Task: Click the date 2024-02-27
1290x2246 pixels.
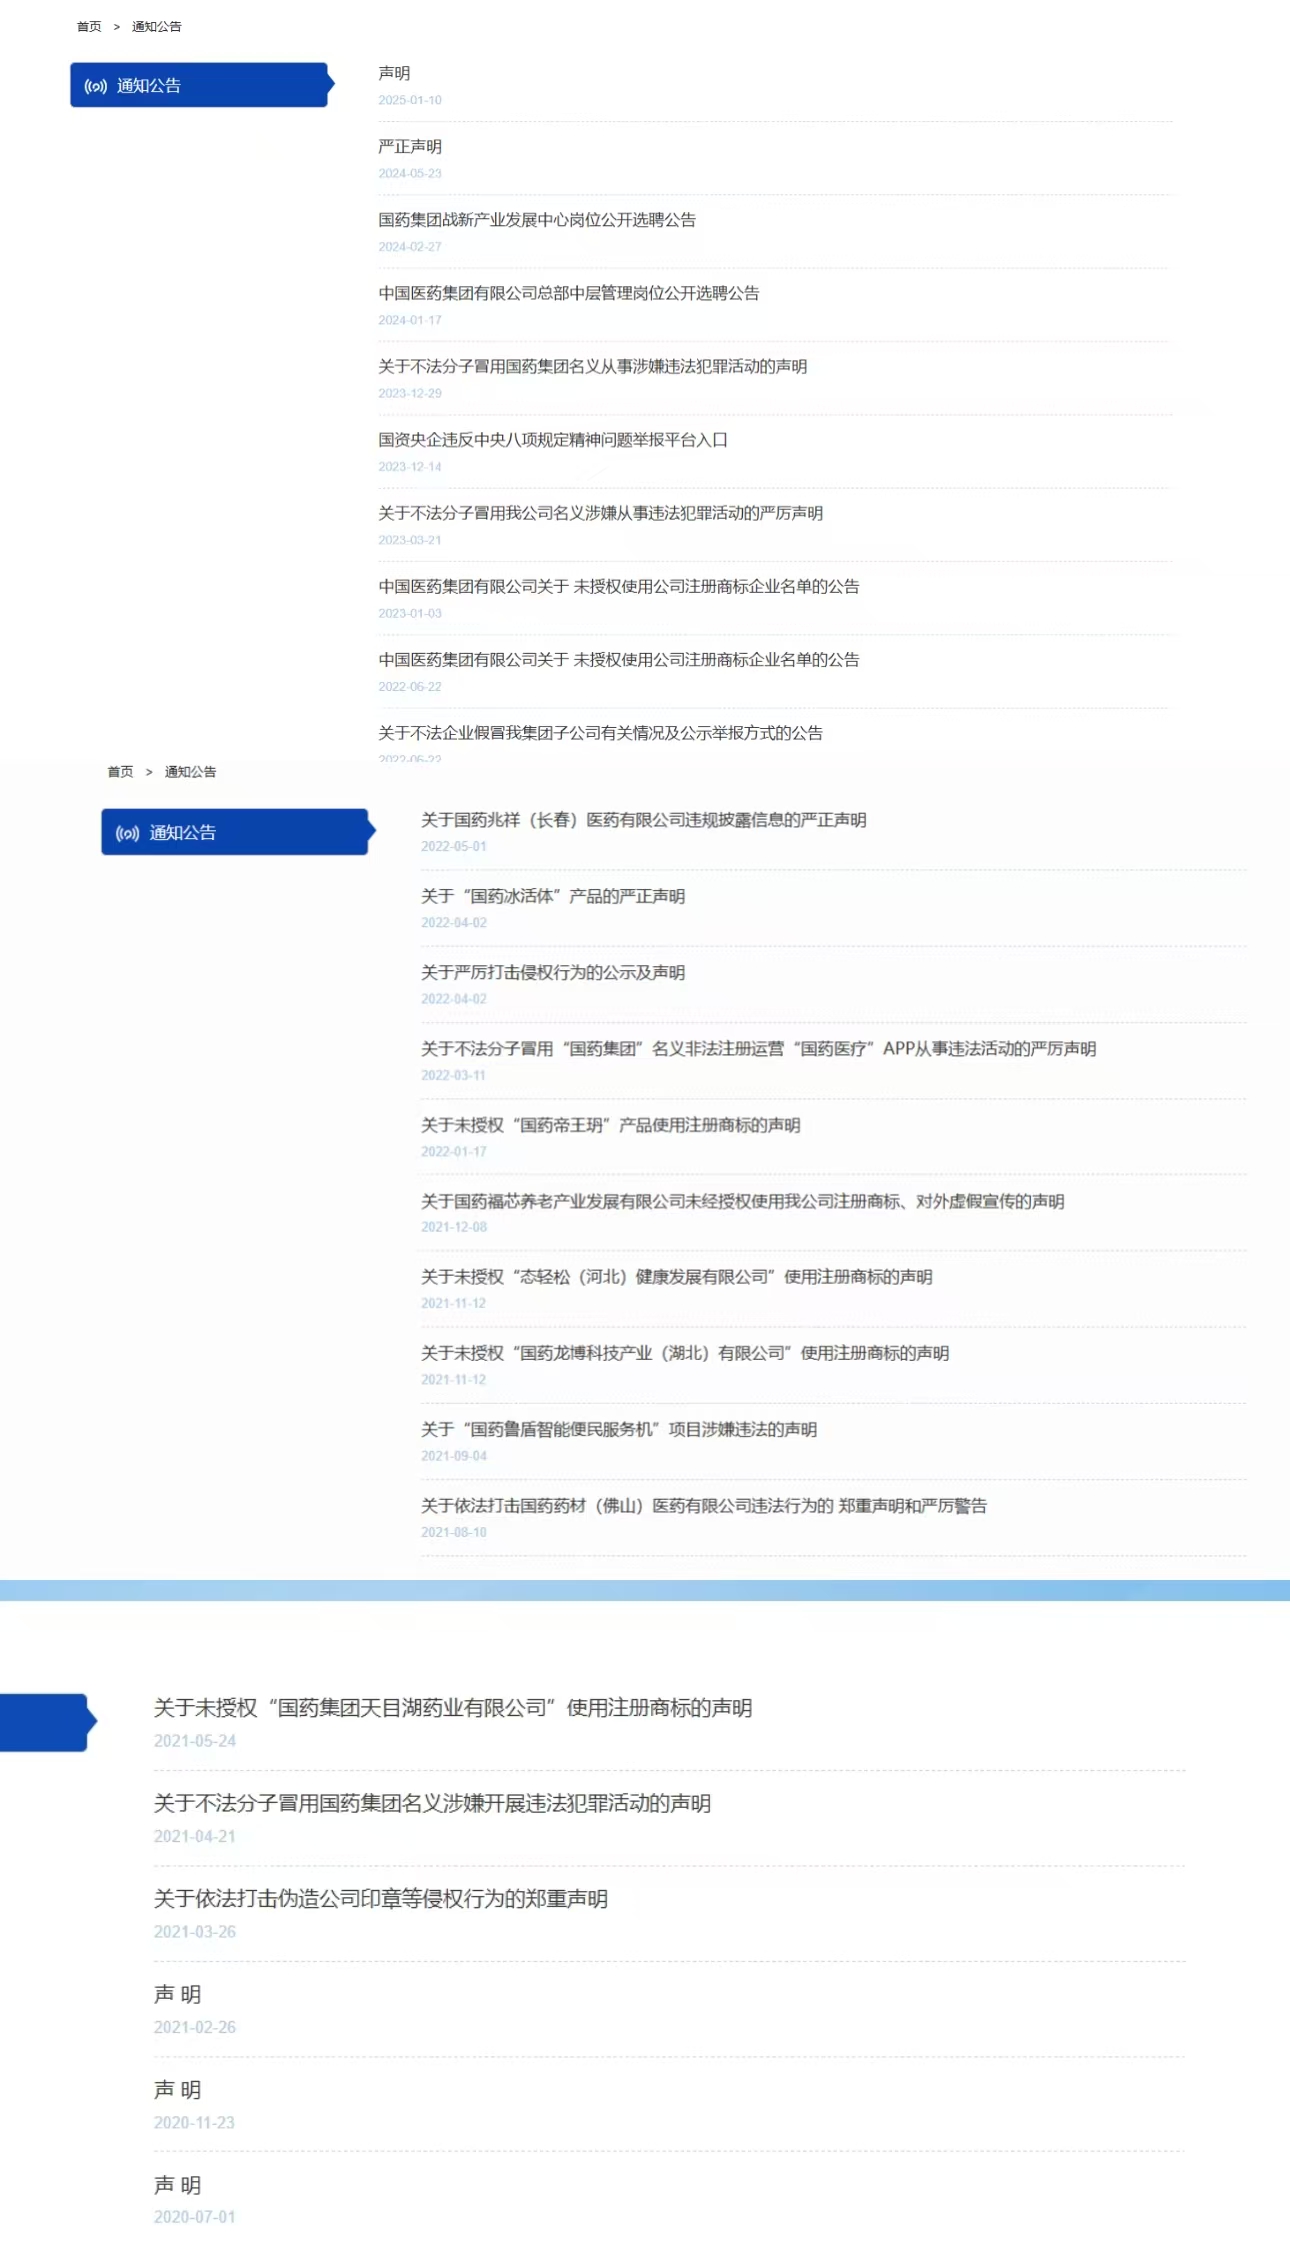Action: [x=410, y=247]
